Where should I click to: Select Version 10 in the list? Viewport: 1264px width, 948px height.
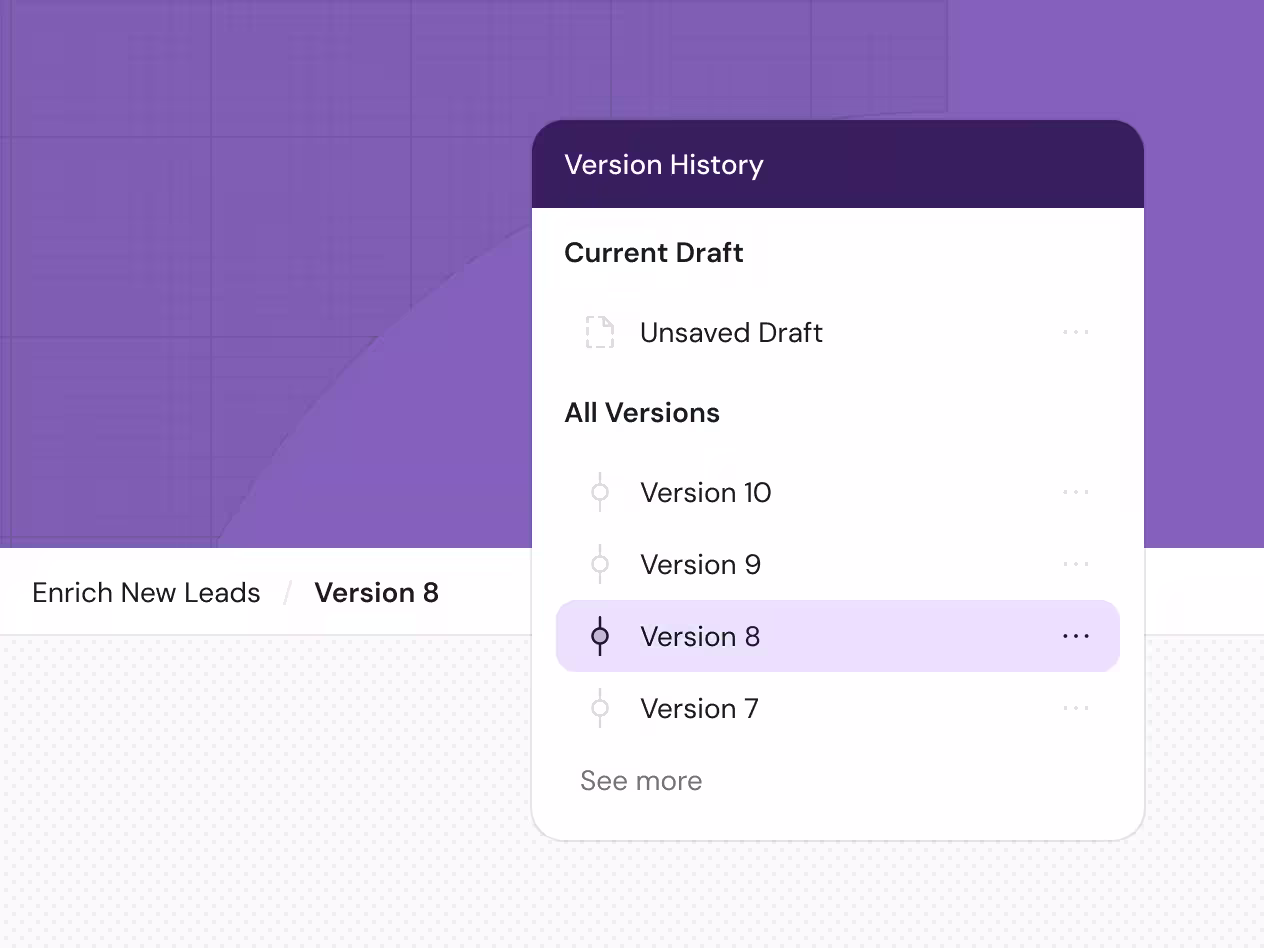[838, 492]
